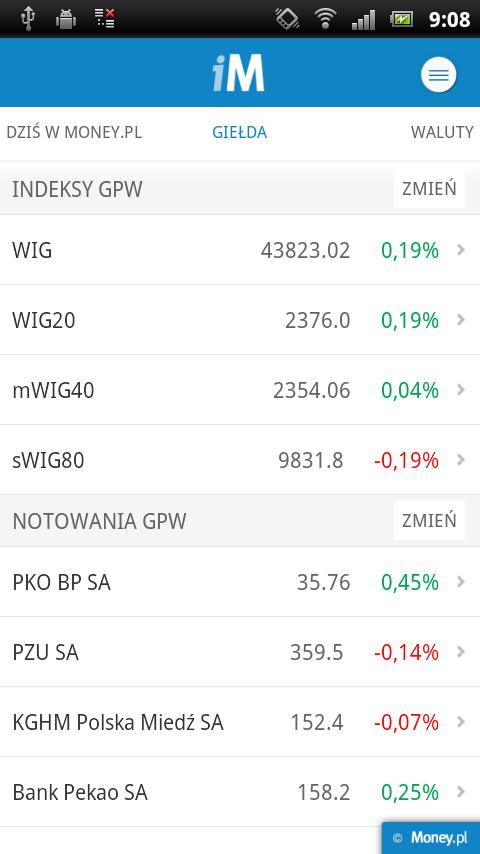
Task: Expand WIG index details chevron
Action: [461, 250]
